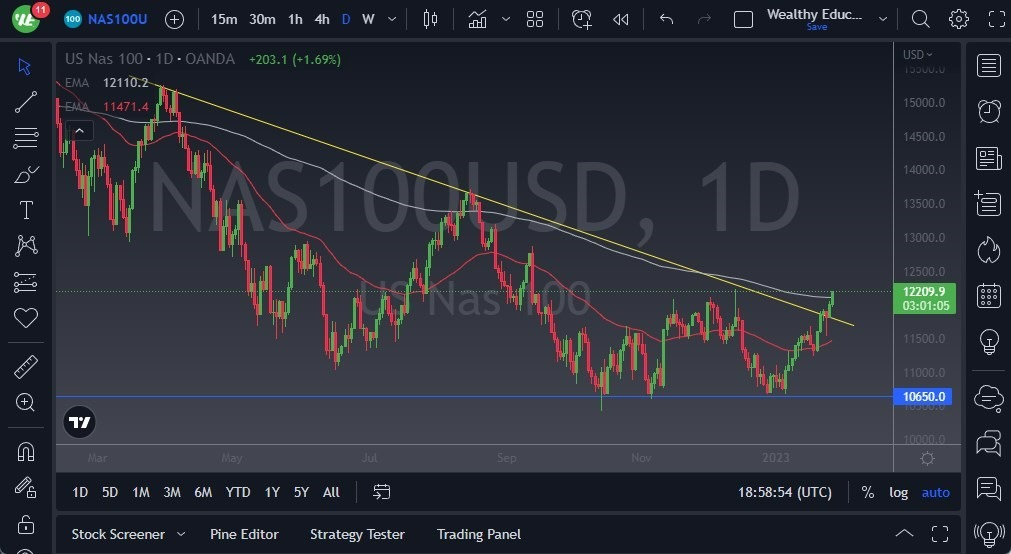
Task: Open the public chats cloud panel
Action: point(988,397)
